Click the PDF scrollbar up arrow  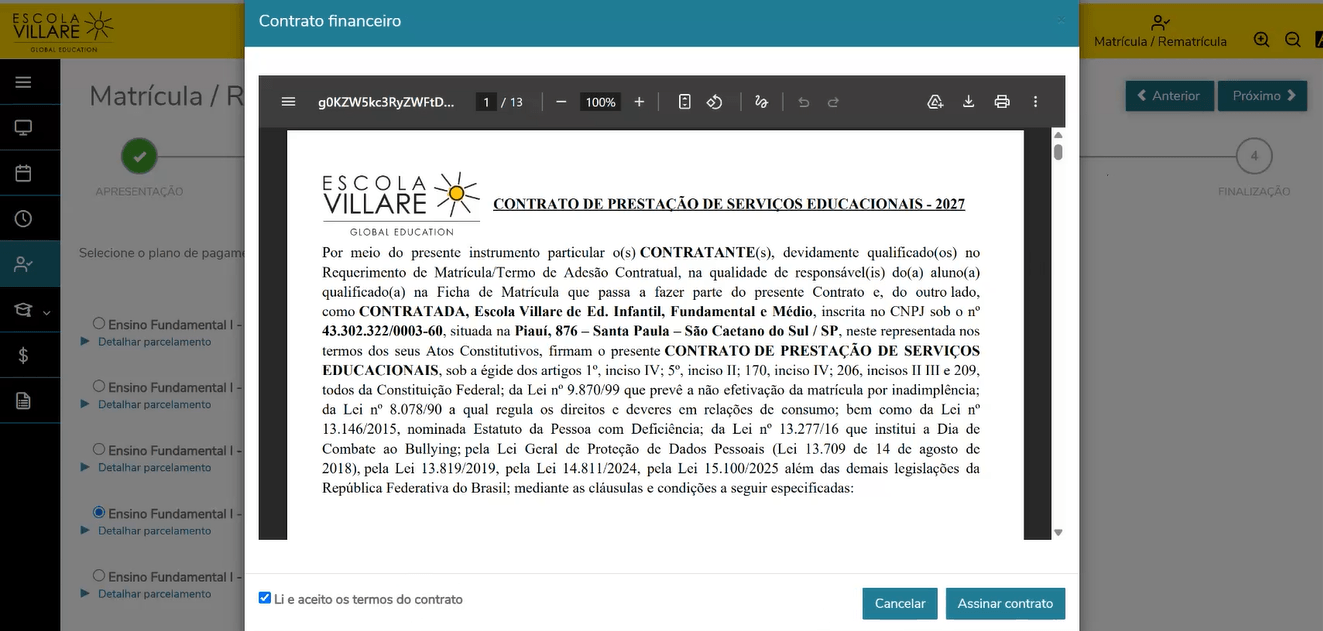tap(1058, 135)
